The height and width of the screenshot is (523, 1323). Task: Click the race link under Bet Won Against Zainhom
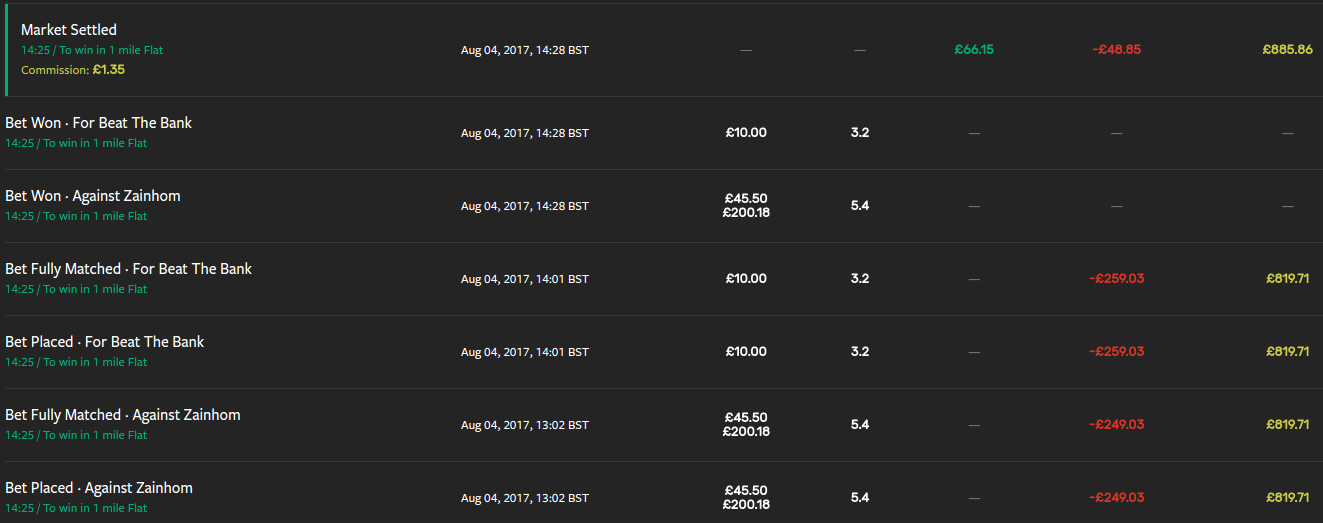(x=76, y=216)
